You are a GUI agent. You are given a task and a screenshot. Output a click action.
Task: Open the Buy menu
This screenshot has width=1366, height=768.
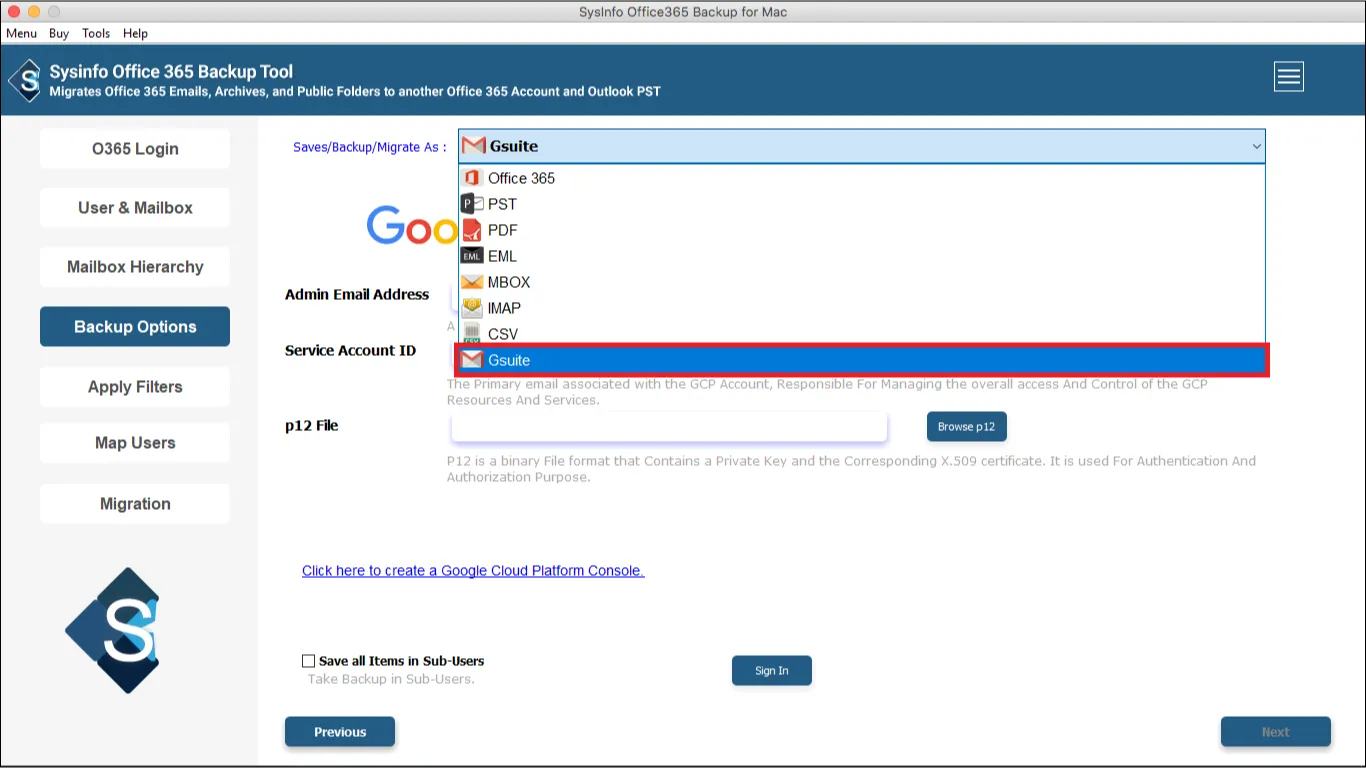59,33
